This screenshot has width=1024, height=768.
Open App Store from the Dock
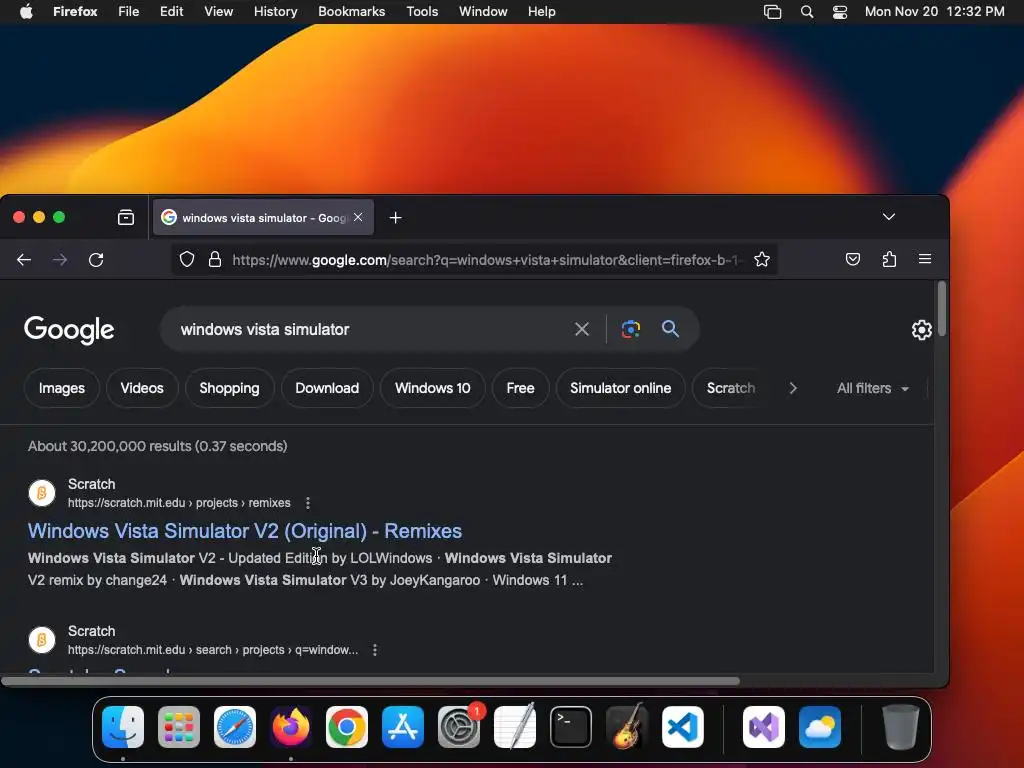click(403, 727)
